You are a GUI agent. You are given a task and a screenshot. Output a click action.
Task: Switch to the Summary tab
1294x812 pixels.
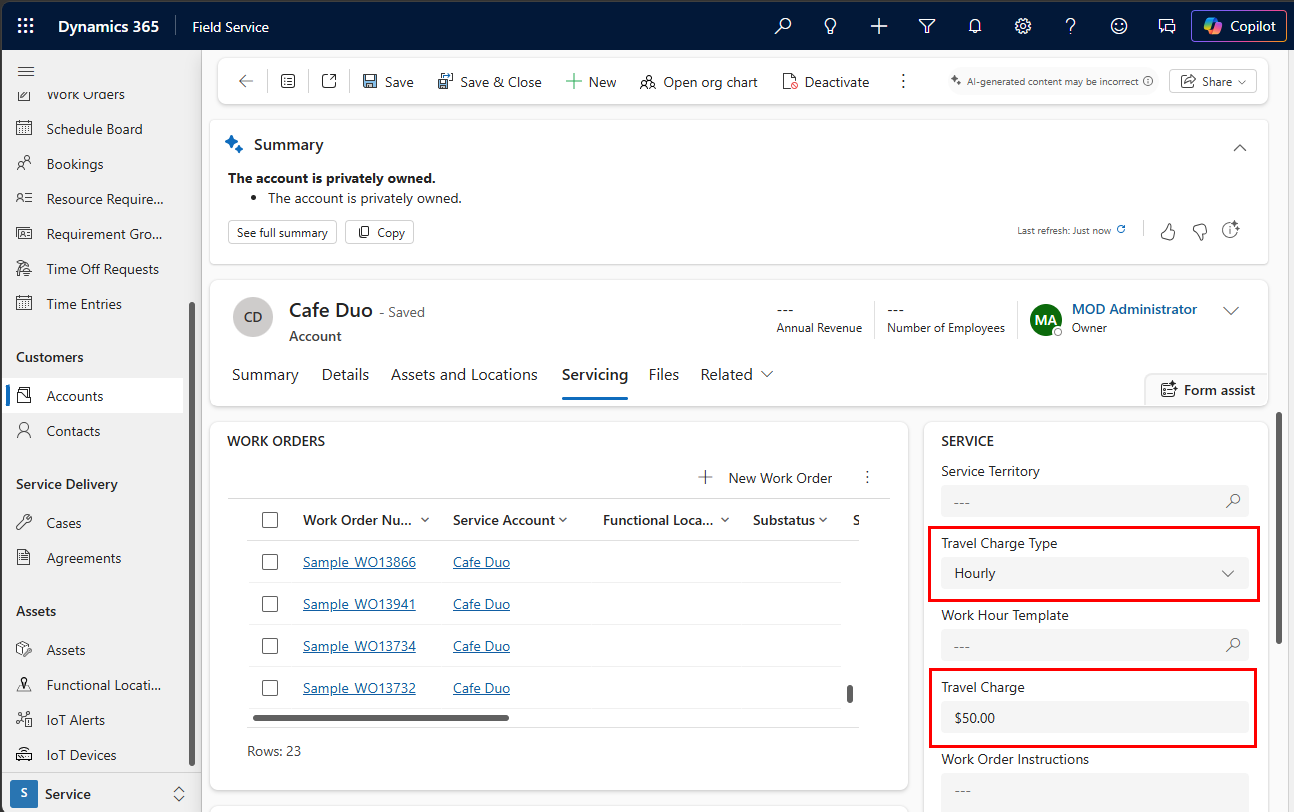265,375
